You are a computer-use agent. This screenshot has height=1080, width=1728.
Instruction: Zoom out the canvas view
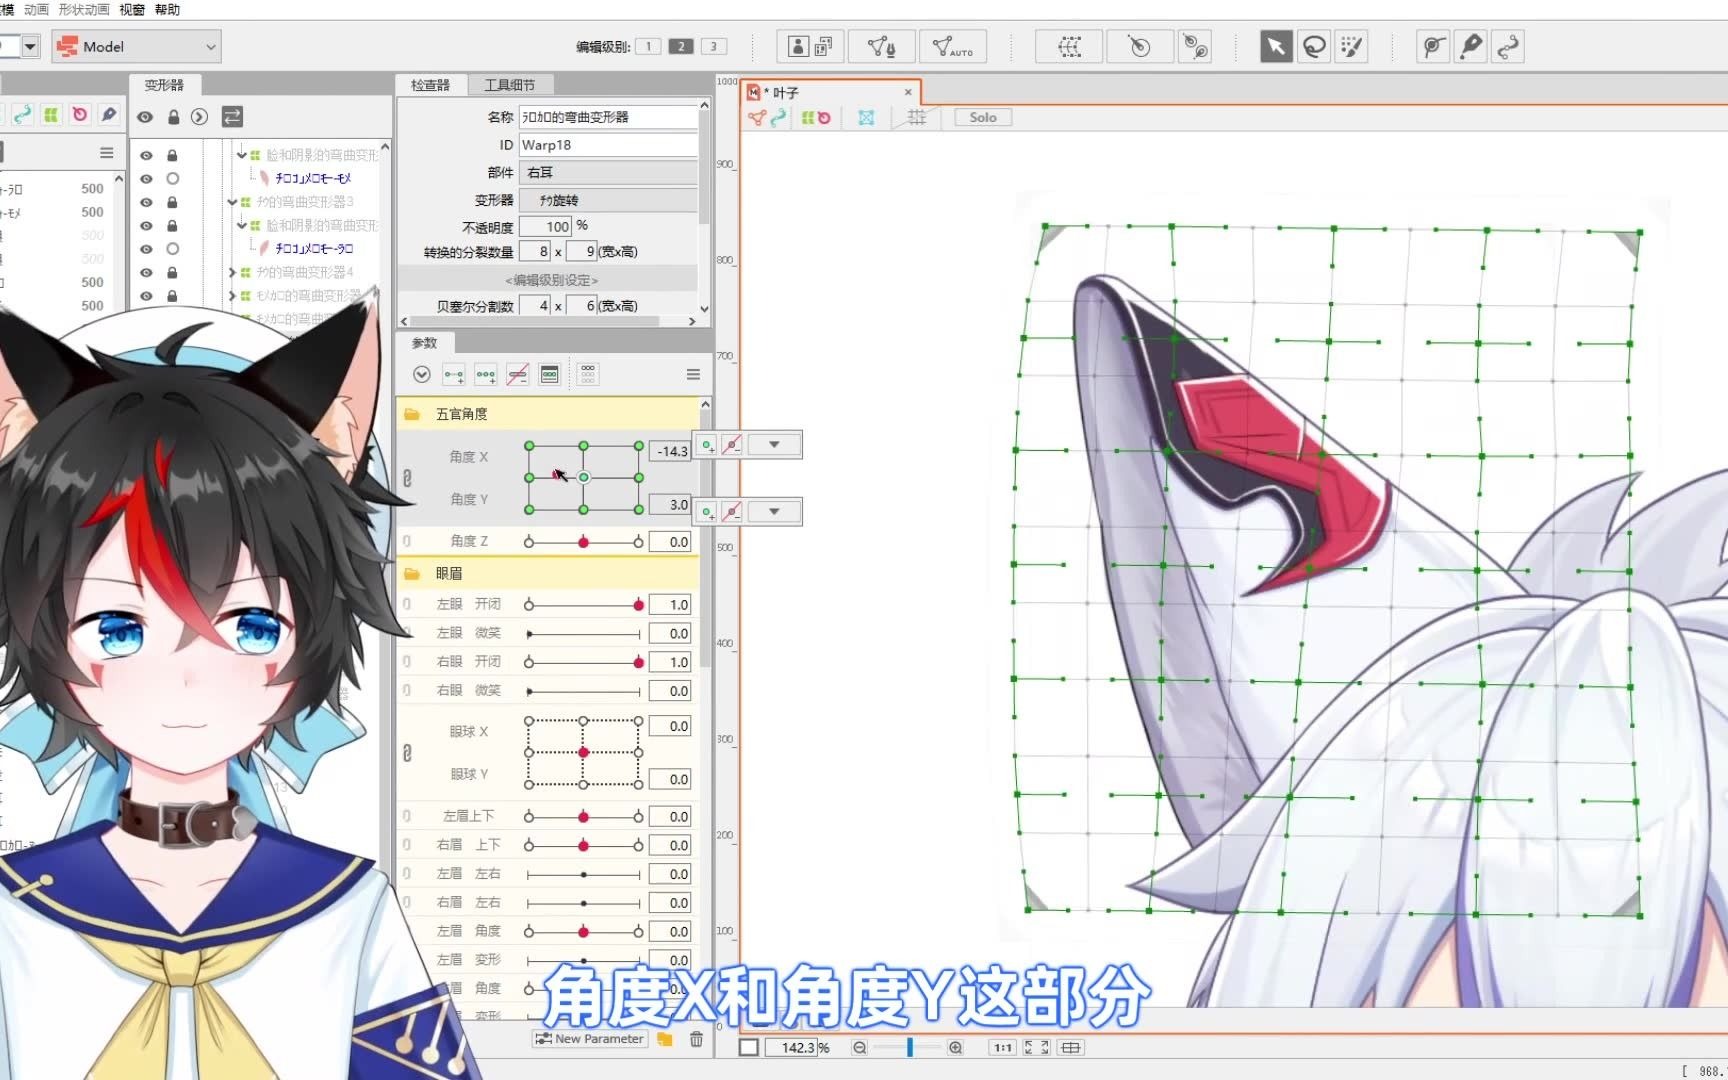[x=859, y=1047]
